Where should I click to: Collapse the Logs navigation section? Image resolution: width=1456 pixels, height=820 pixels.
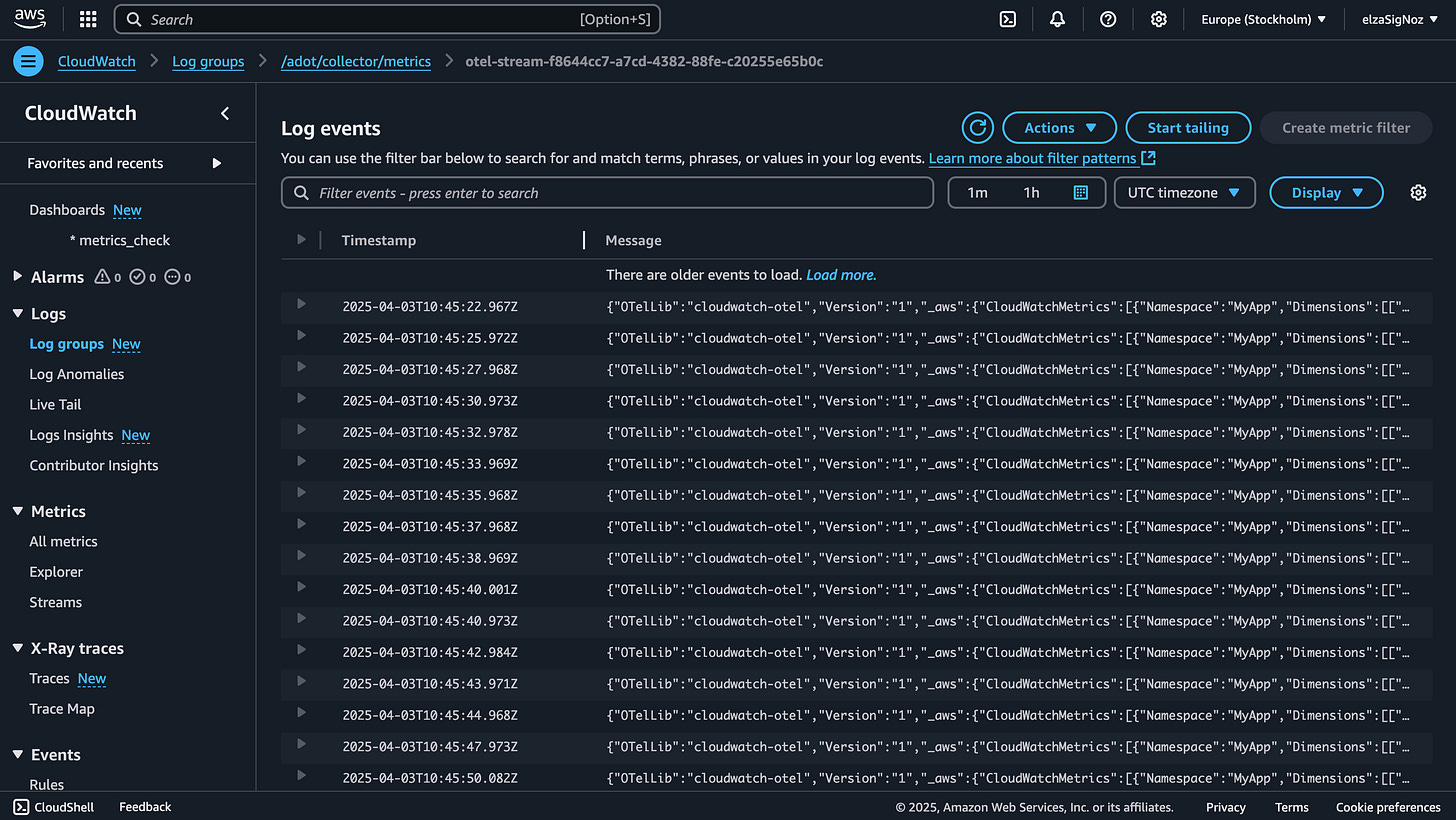tap(17, 313)
